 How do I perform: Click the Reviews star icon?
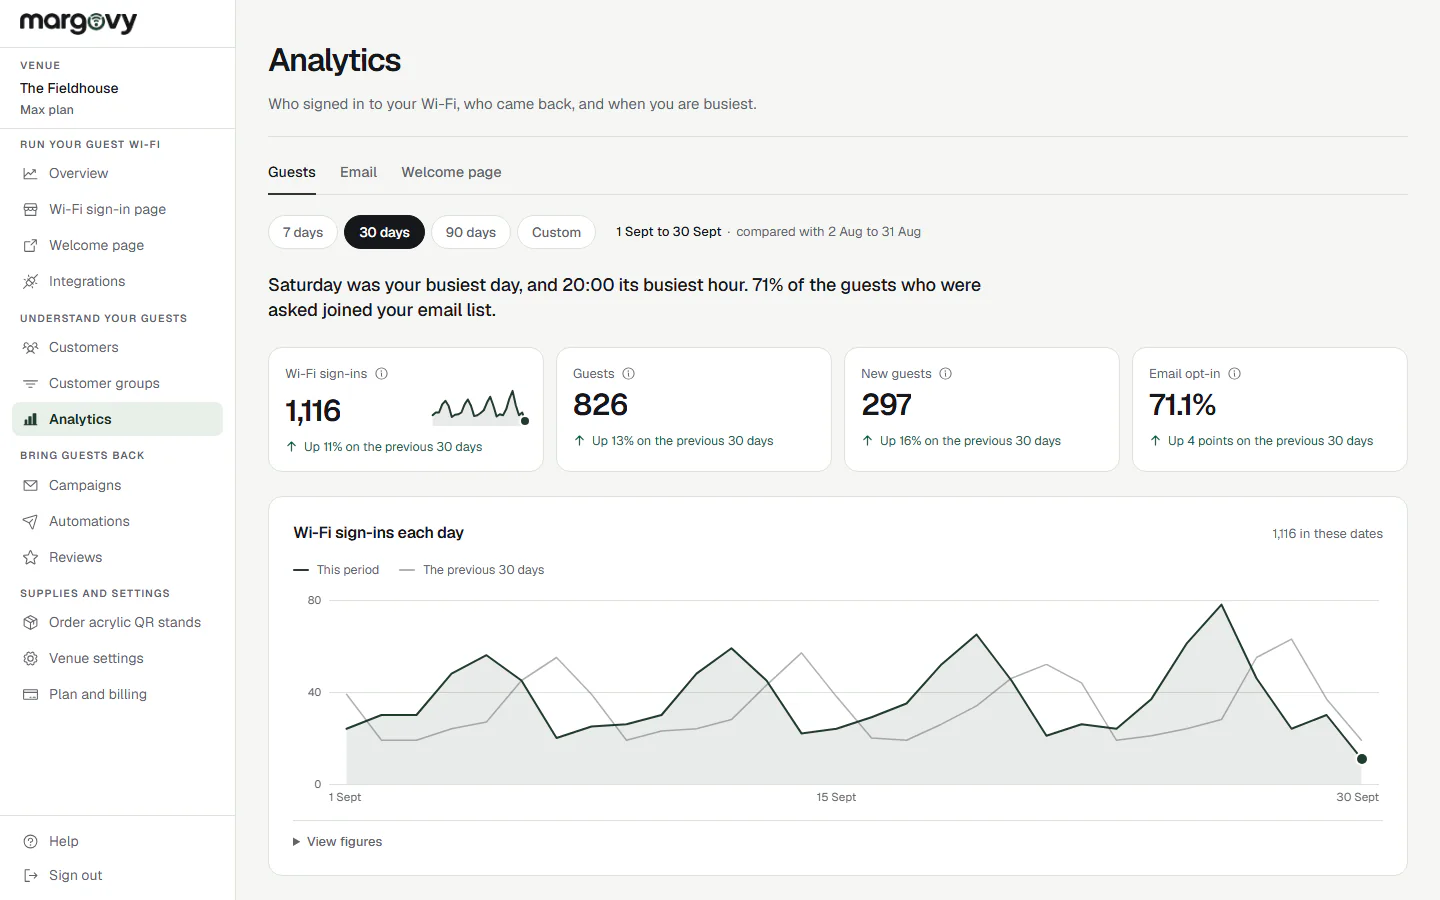30,557
